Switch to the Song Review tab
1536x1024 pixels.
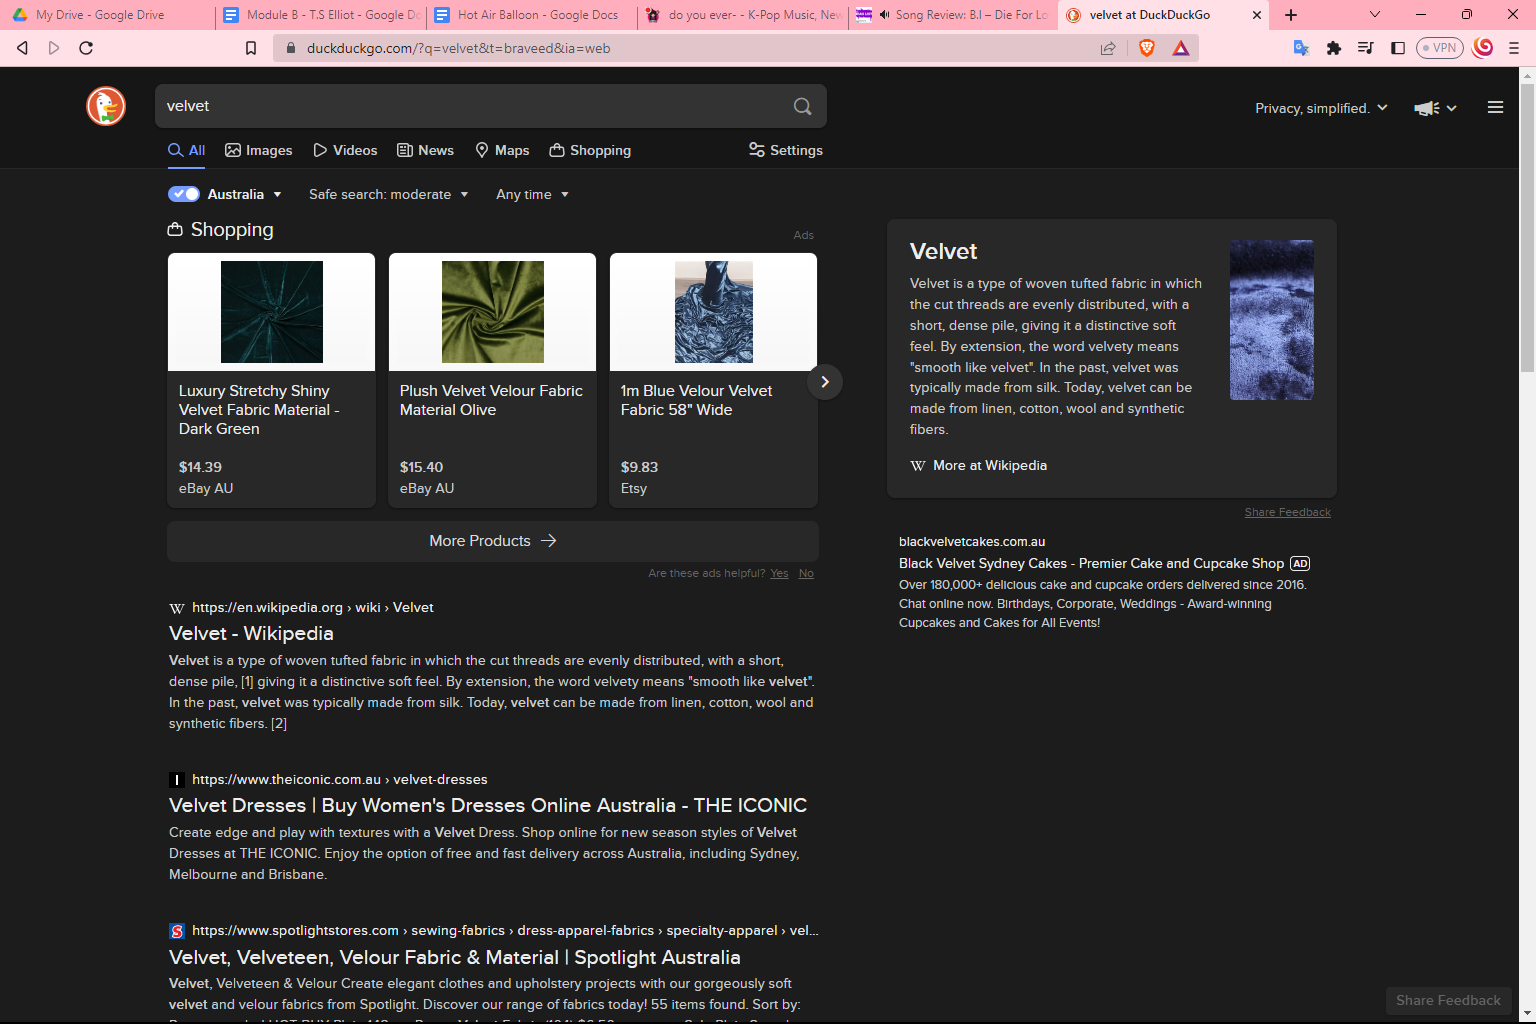point(952,15)
